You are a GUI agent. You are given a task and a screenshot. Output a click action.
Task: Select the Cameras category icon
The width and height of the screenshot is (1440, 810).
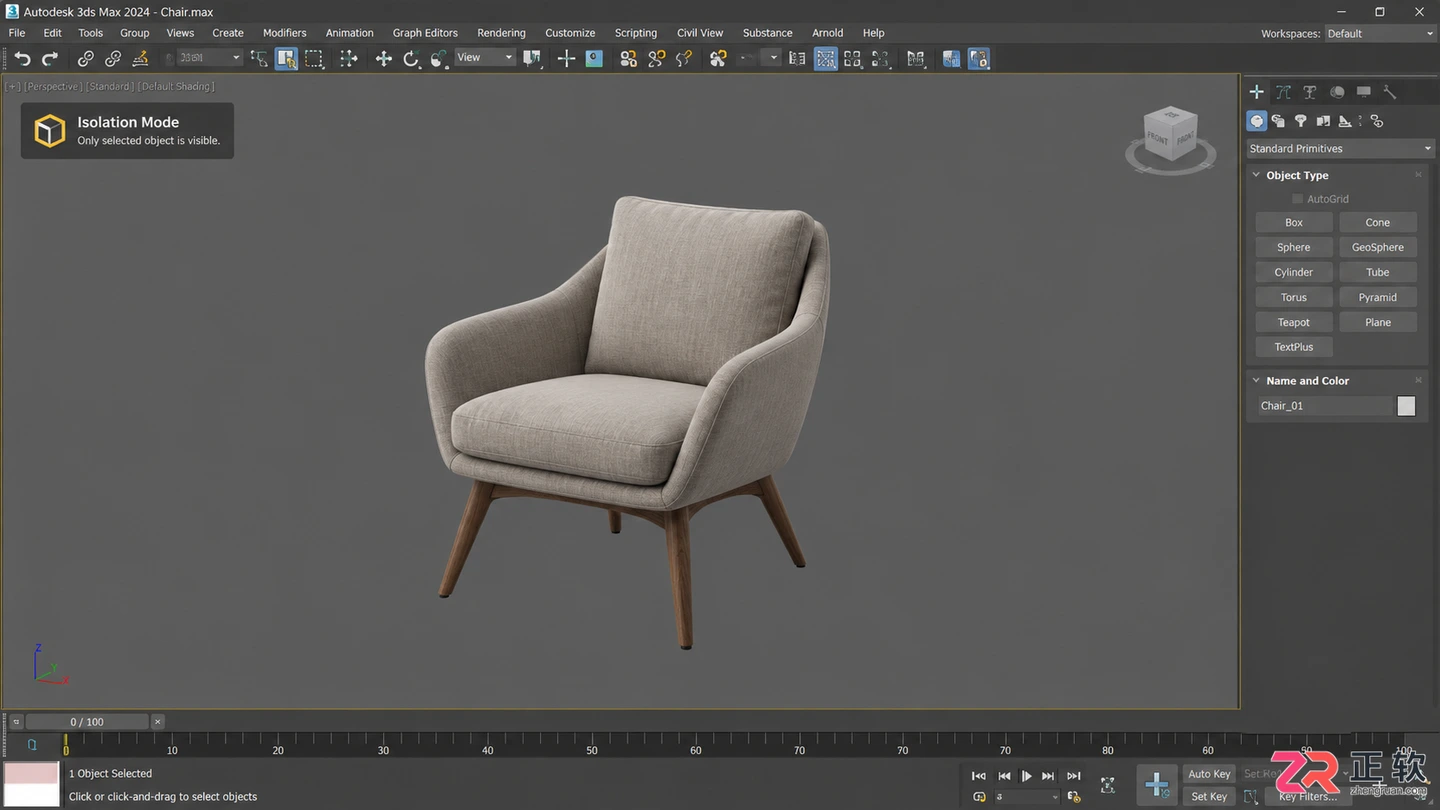(x=1323, y=121)
